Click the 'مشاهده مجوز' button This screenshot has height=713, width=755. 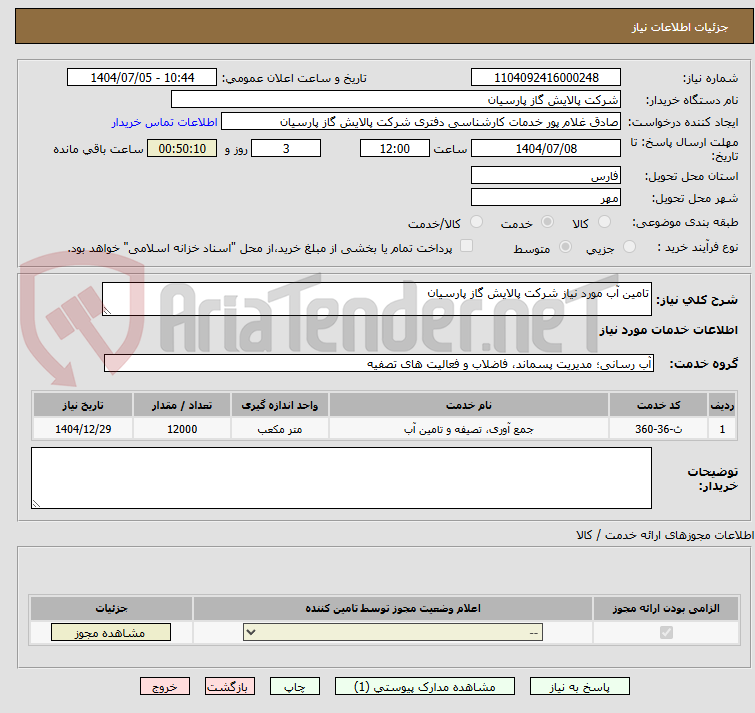[x=111, y=633]
